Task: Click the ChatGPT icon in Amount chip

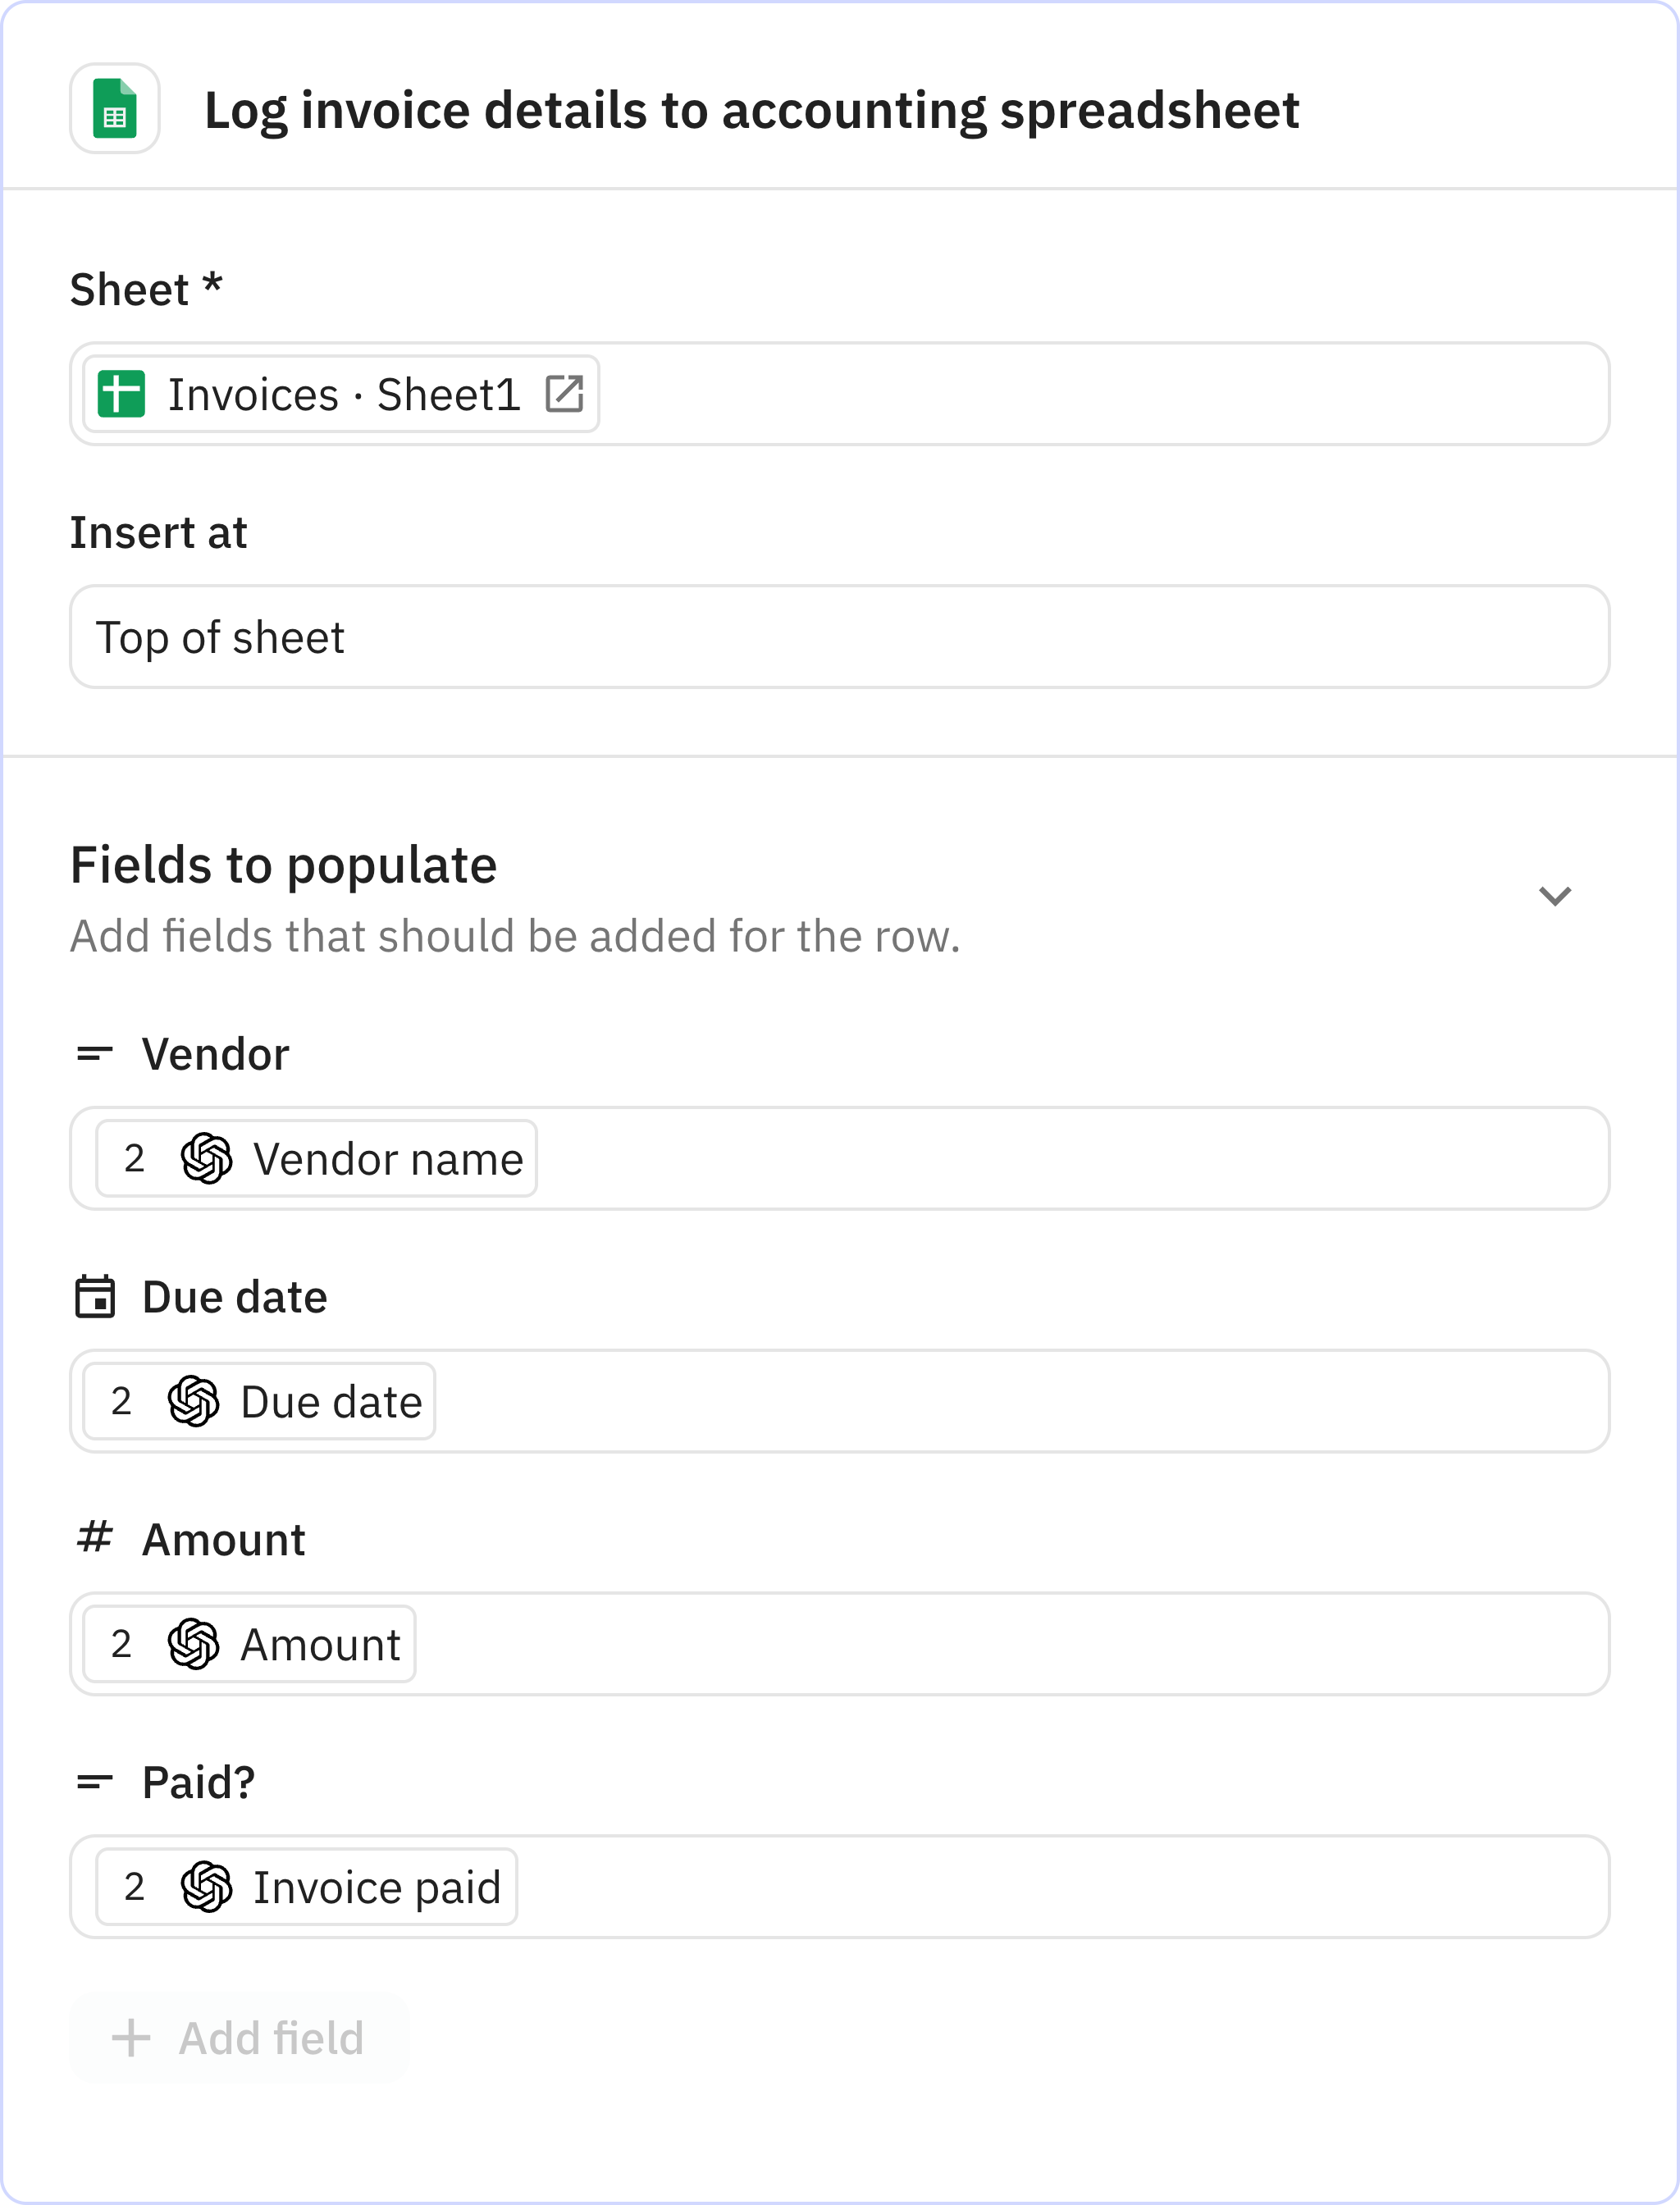Action: (x=193, y=1644)
